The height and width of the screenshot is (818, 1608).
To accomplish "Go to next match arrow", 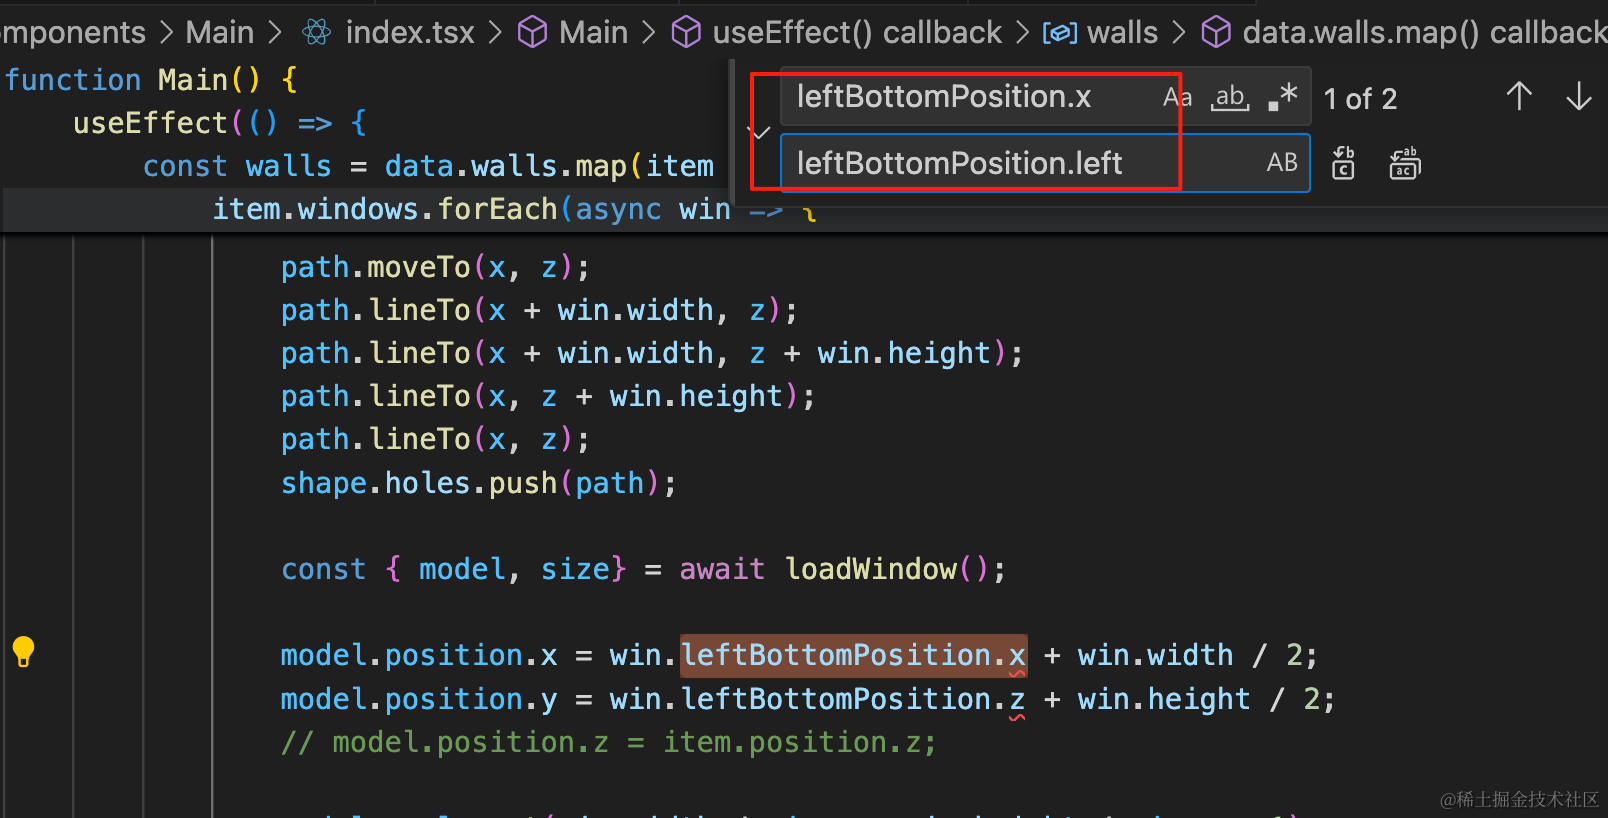I will [x=1579, y=97].
